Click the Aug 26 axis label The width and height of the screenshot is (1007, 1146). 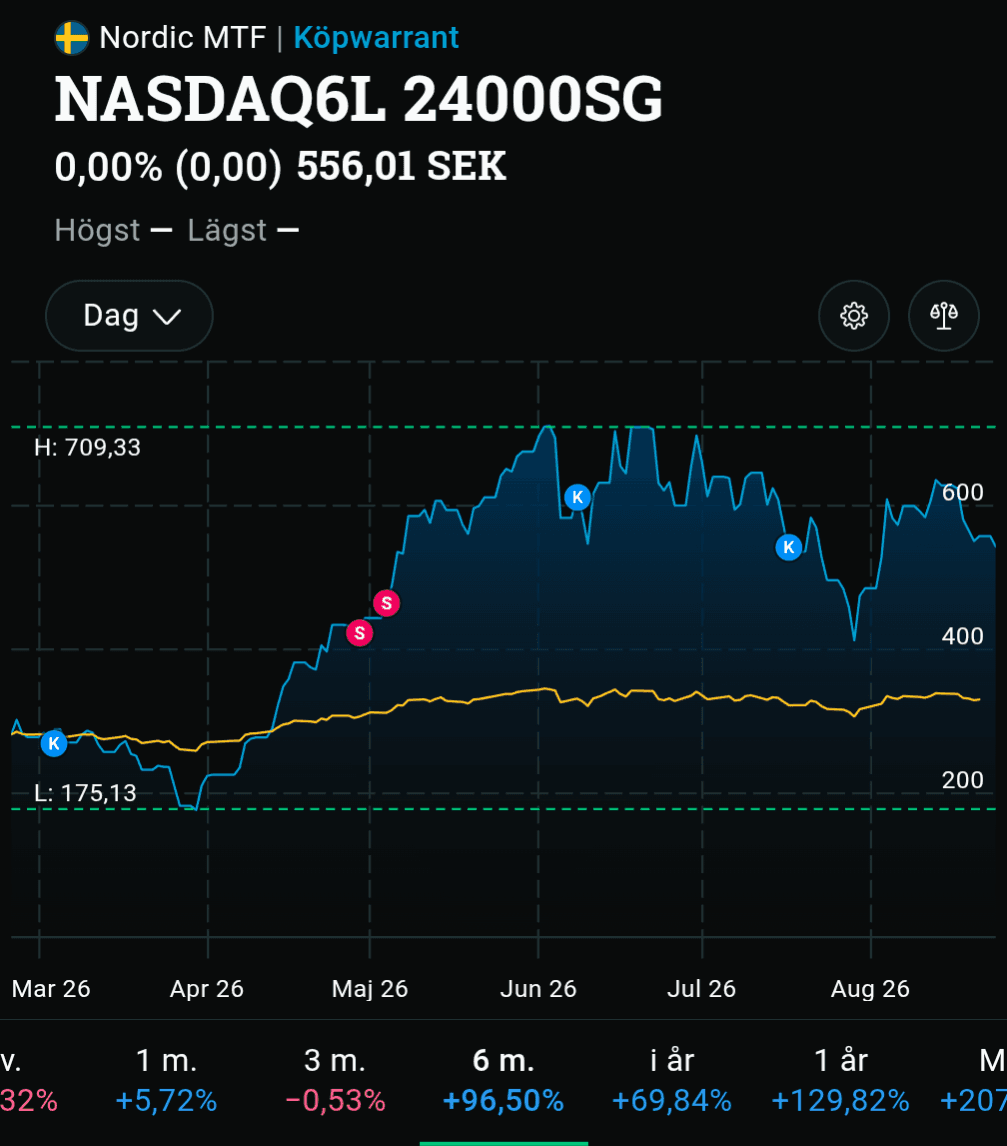(x=870, y=989)
